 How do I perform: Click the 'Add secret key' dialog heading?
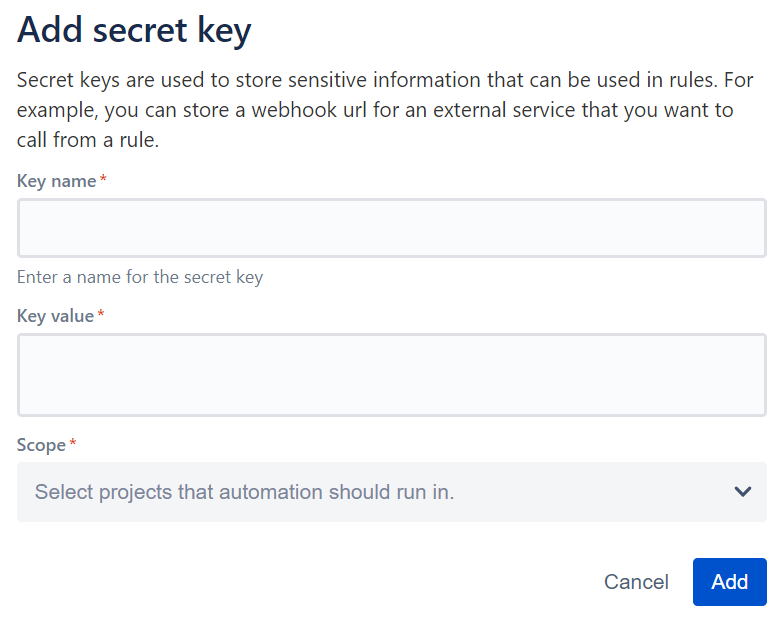pos(134,31)
